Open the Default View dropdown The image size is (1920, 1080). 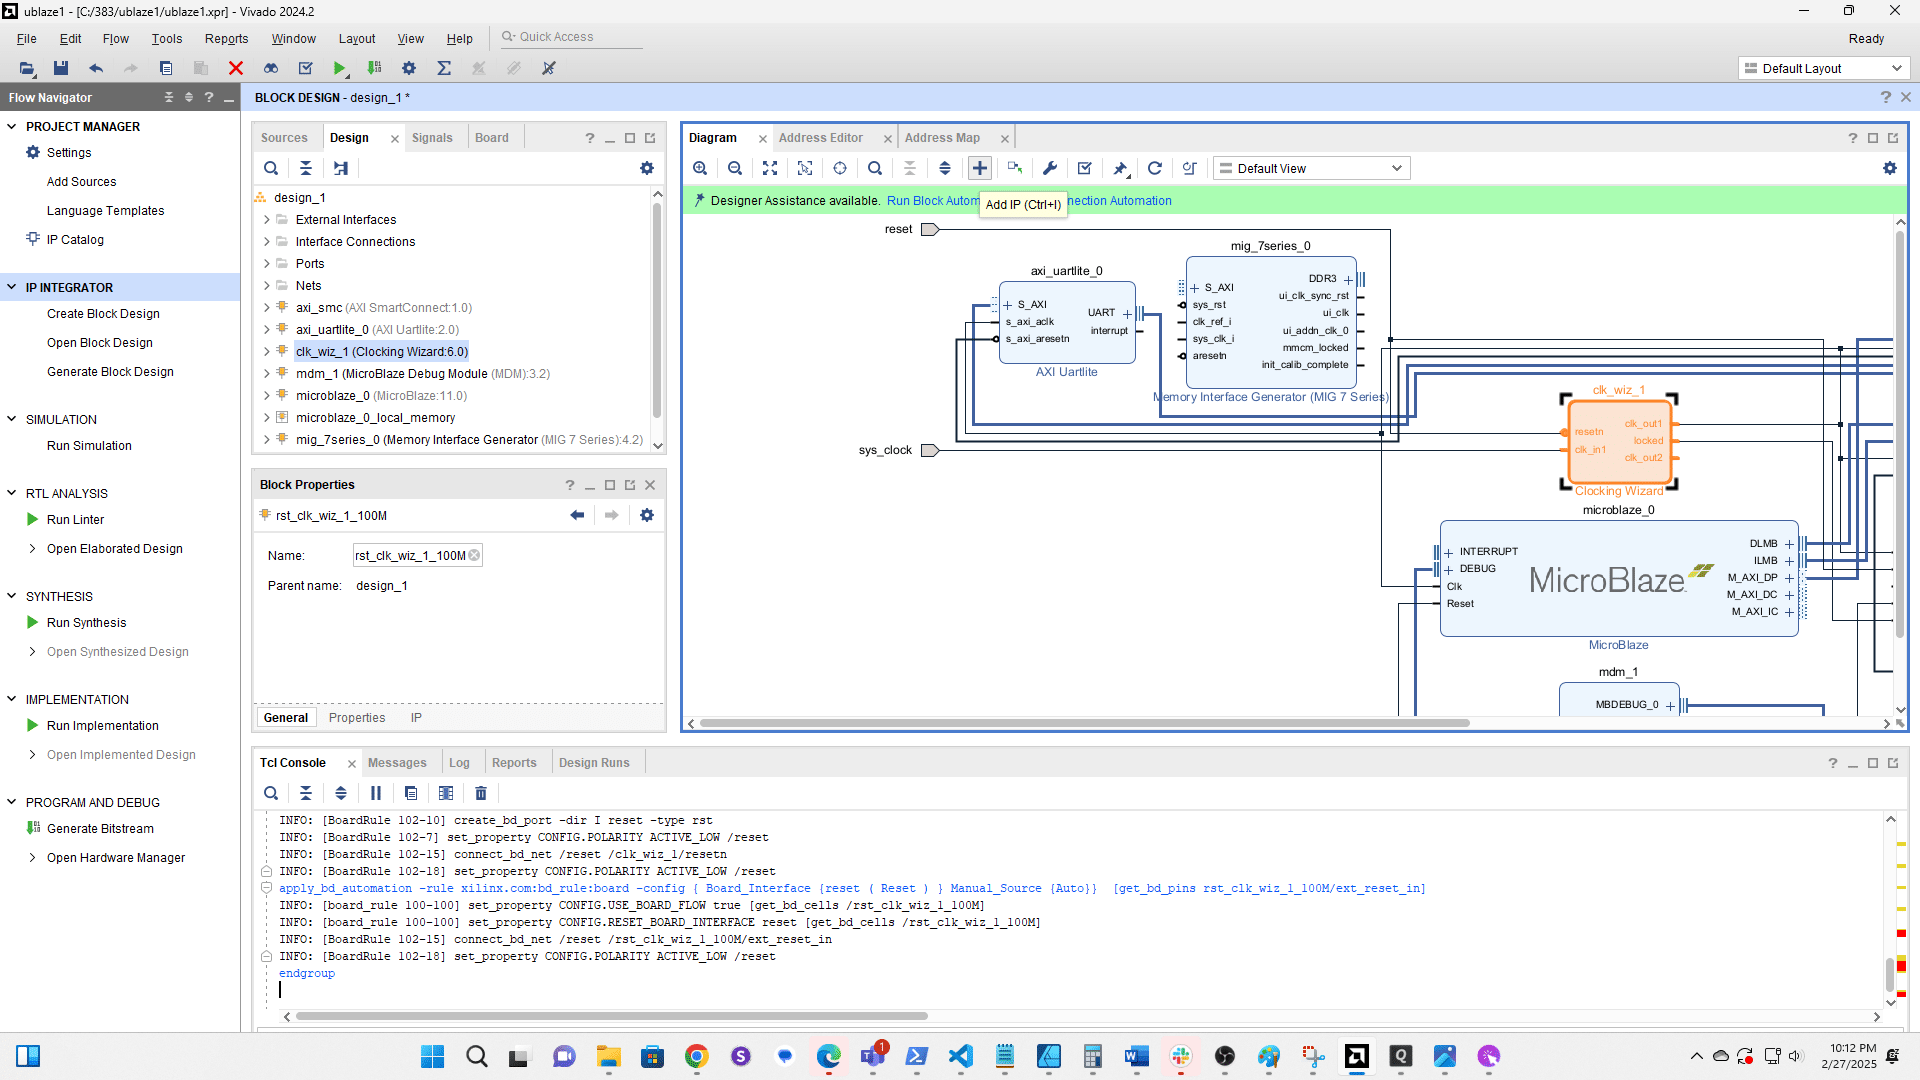pos(1310,167)
